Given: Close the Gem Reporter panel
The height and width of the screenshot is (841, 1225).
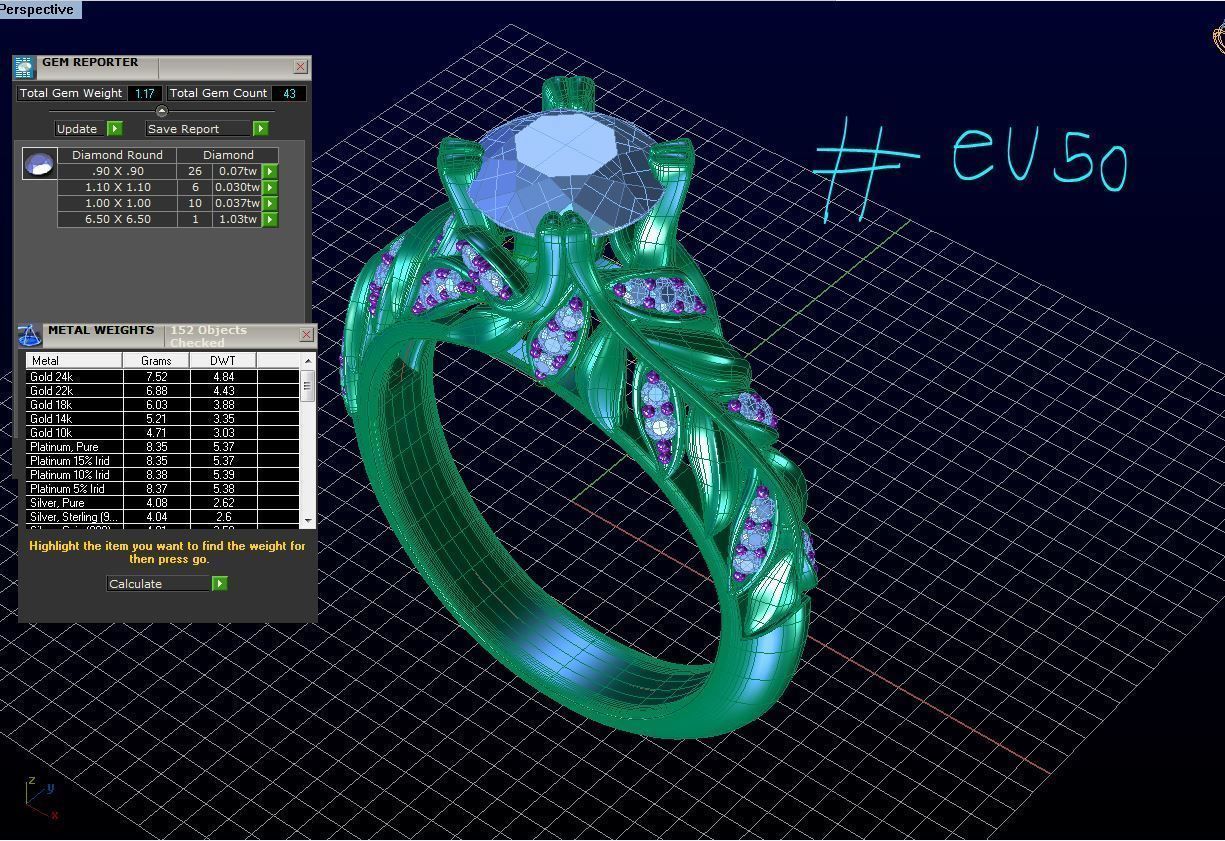Looking at the screenshot, I should coord(300,66).
